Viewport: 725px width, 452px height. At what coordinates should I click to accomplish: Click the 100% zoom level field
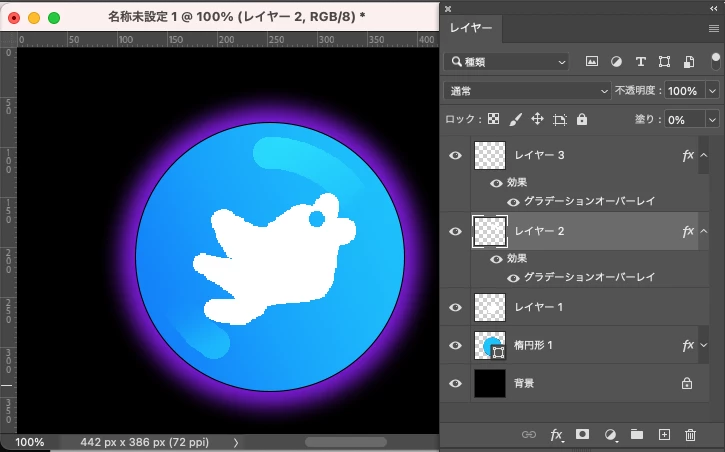coord(30,442)
